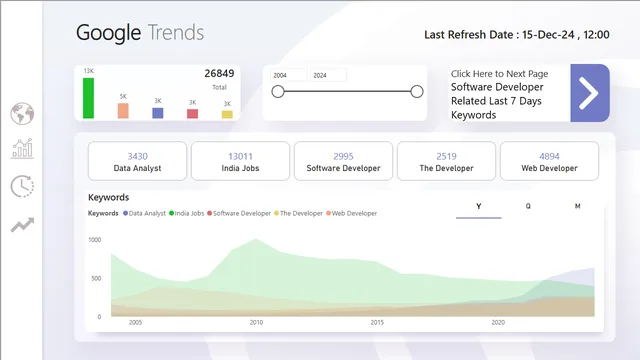Click the blue 3K bar

point(158,113)
